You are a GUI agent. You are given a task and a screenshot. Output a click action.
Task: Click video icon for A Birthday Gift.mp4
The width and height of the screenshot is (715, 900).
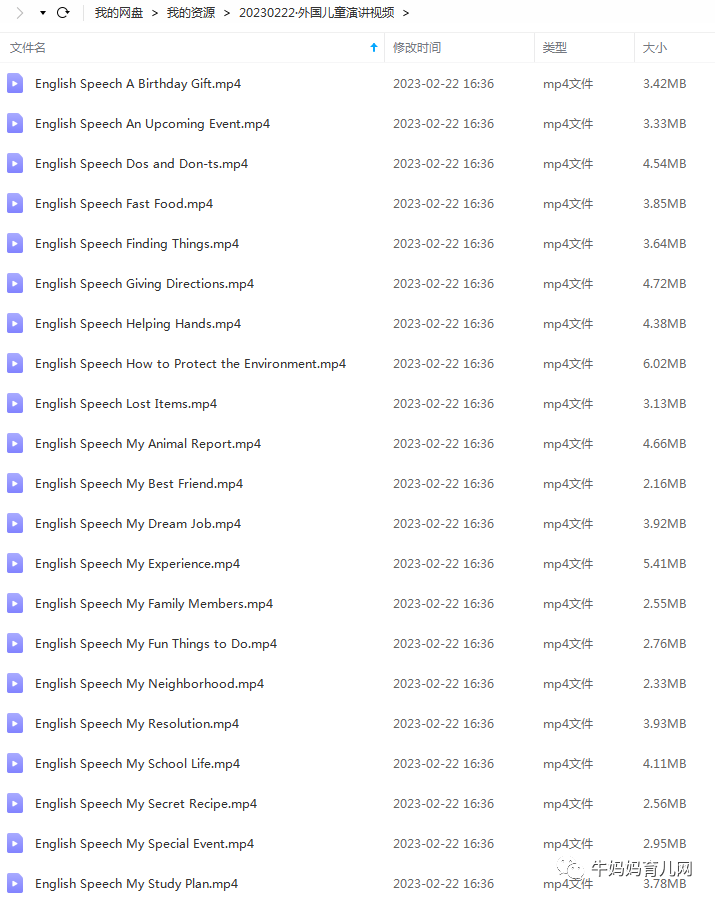click(15, 84)
